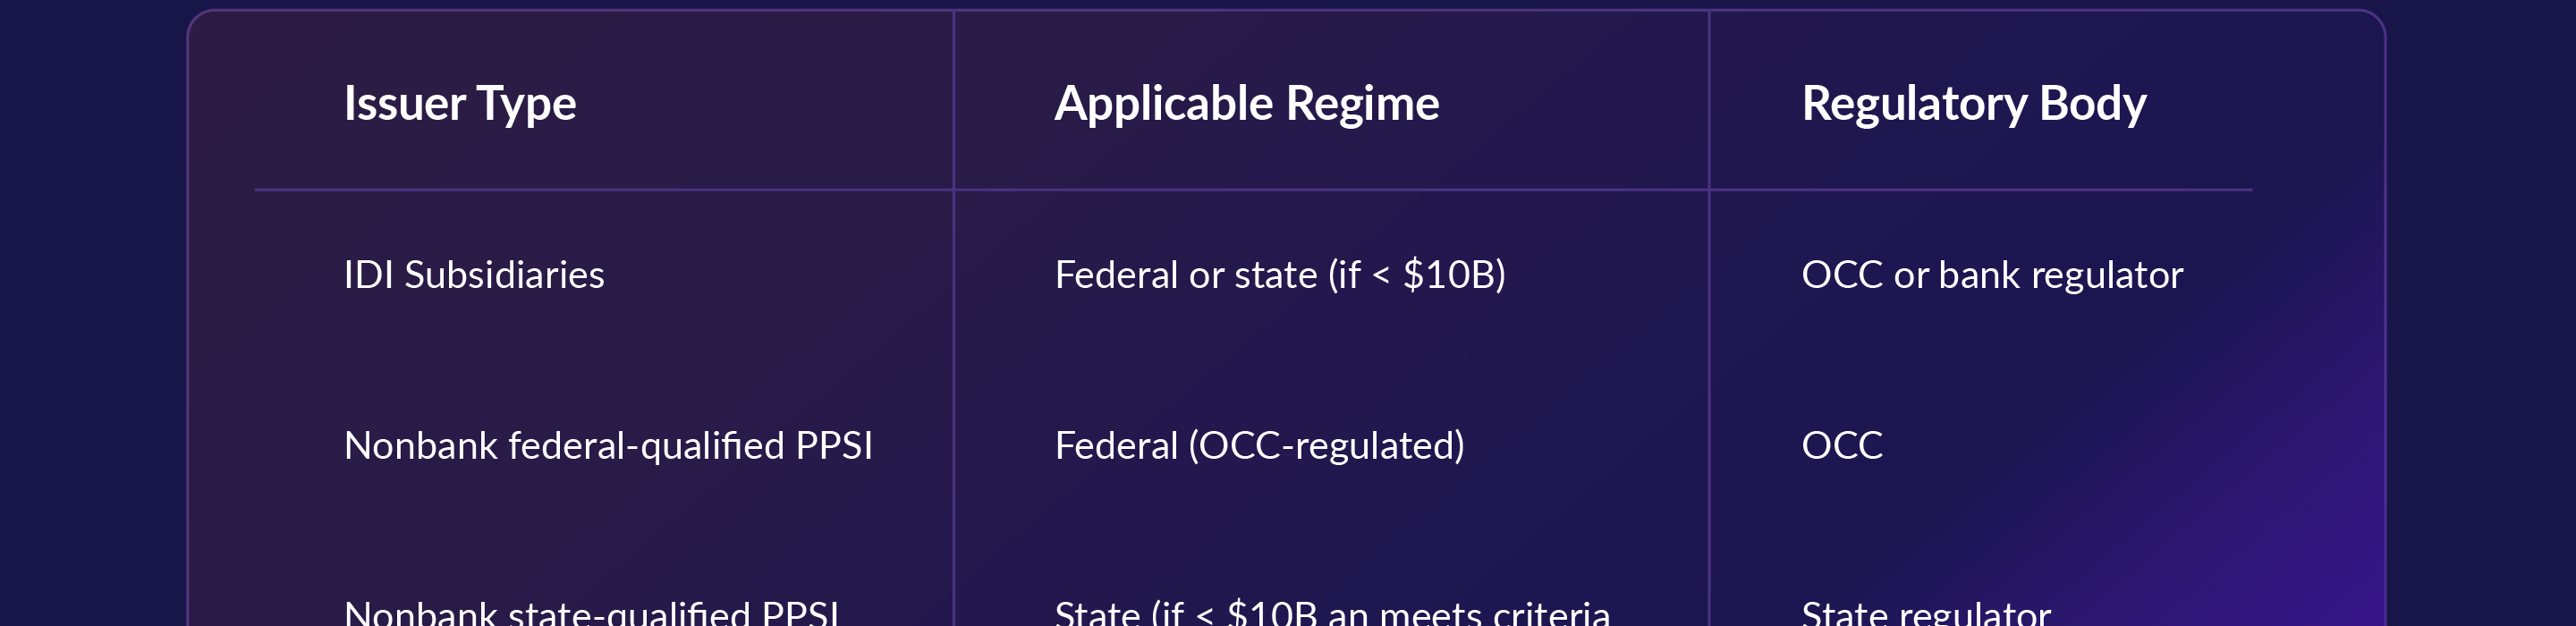Viewport: 2576px width, 626px height.
Task: Select the Nonbank state-qualified PPSI cell
Action: point(592,612)
